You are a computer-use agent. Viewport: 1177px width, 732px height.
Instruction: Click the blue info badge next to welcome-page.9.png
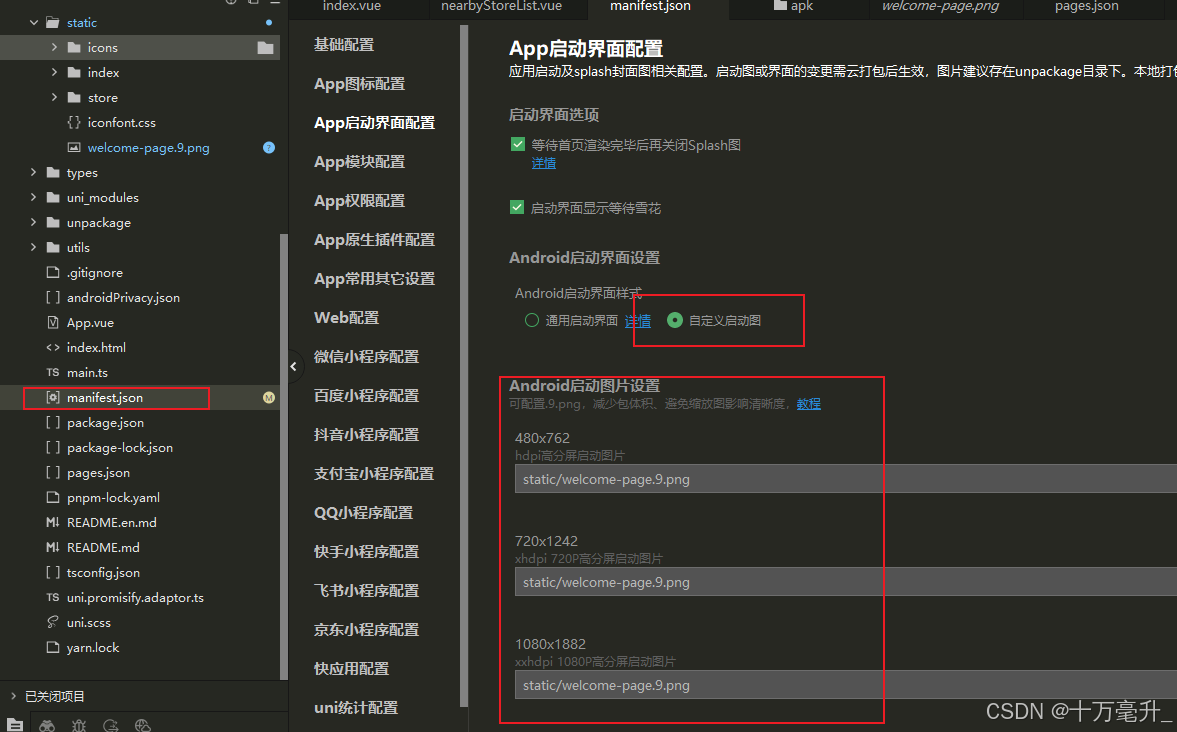click(268, 147)
